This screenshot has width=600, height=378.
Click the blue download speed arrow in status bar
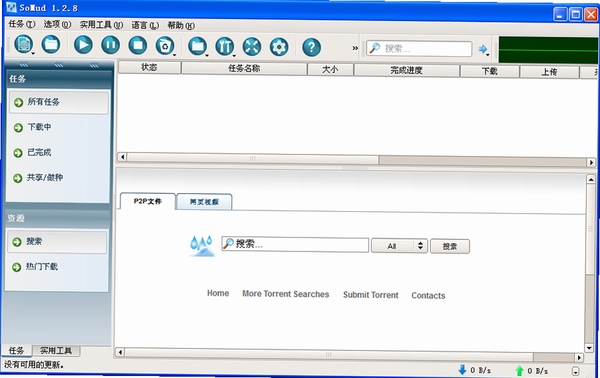click(462, 370)
